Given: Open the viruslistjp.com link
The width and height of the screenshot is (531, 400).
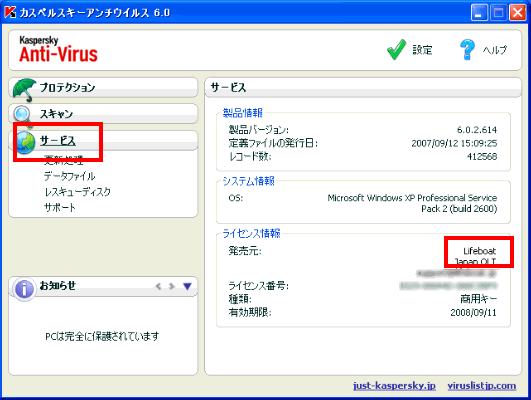Looking at the screenshot, I should (x=482, y=386).
